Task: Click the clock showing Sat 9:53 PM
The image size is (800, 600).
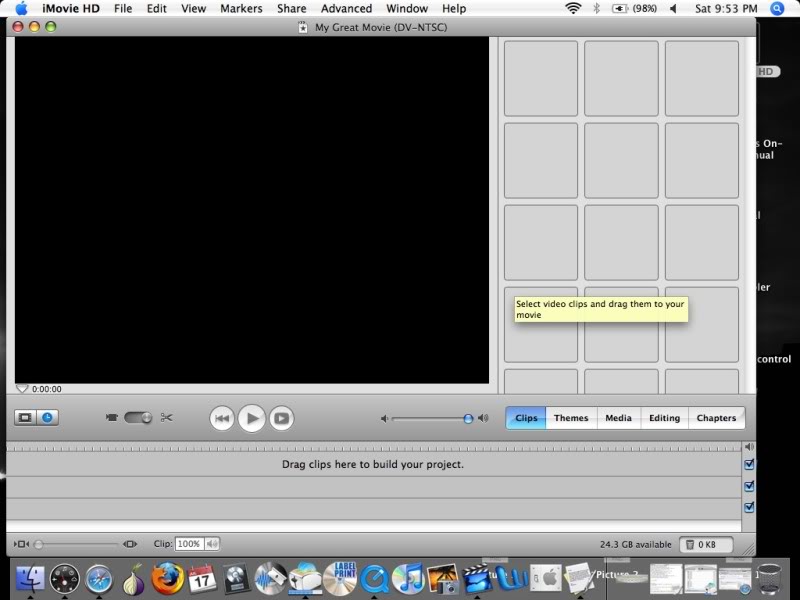Action: coord(726,8)
